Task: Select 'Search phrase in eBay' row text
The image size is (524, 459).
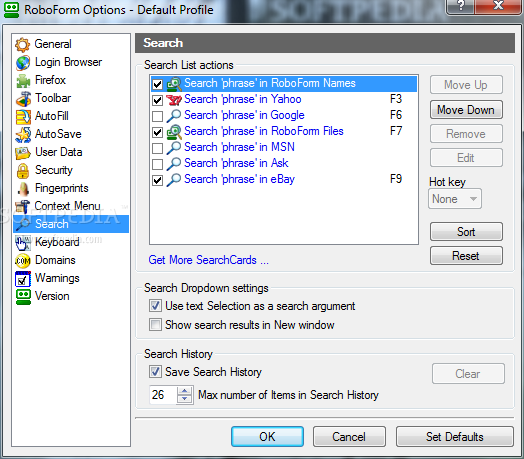Action: click(239, 180)
